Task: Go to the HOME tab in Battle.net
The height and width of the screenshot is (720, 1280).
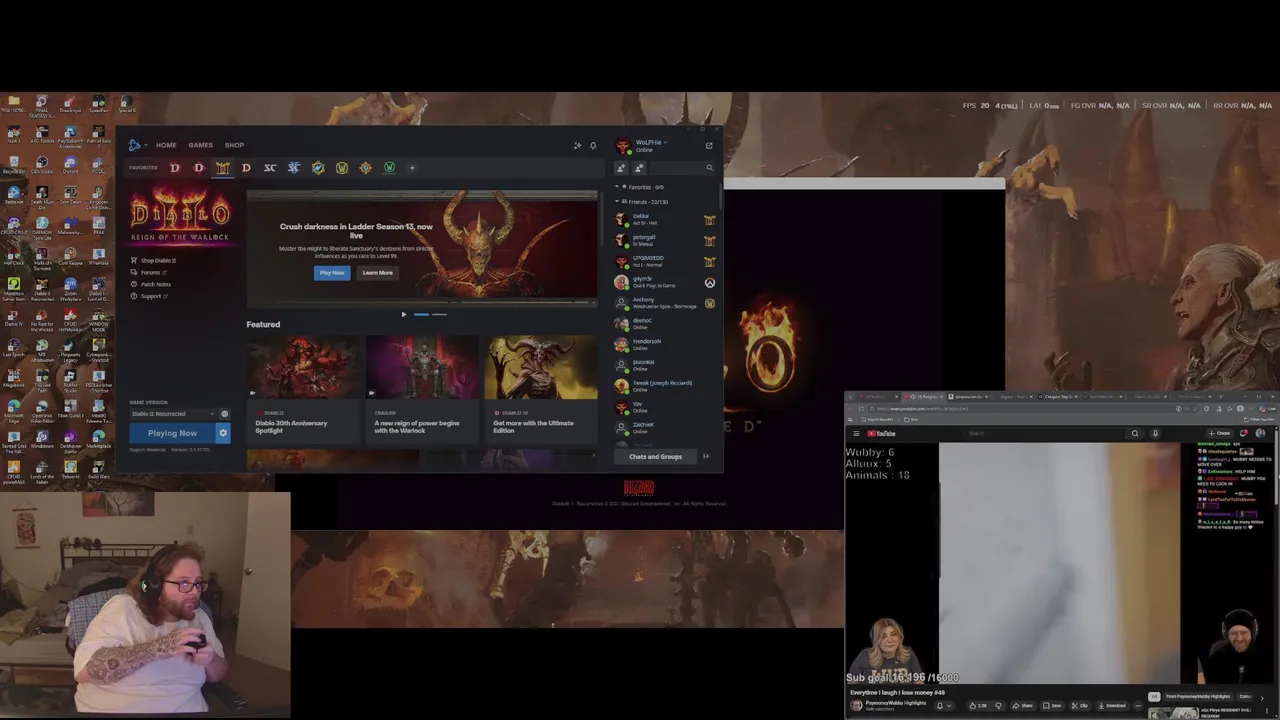Action: pyautogui.click(x=166, y=145)
